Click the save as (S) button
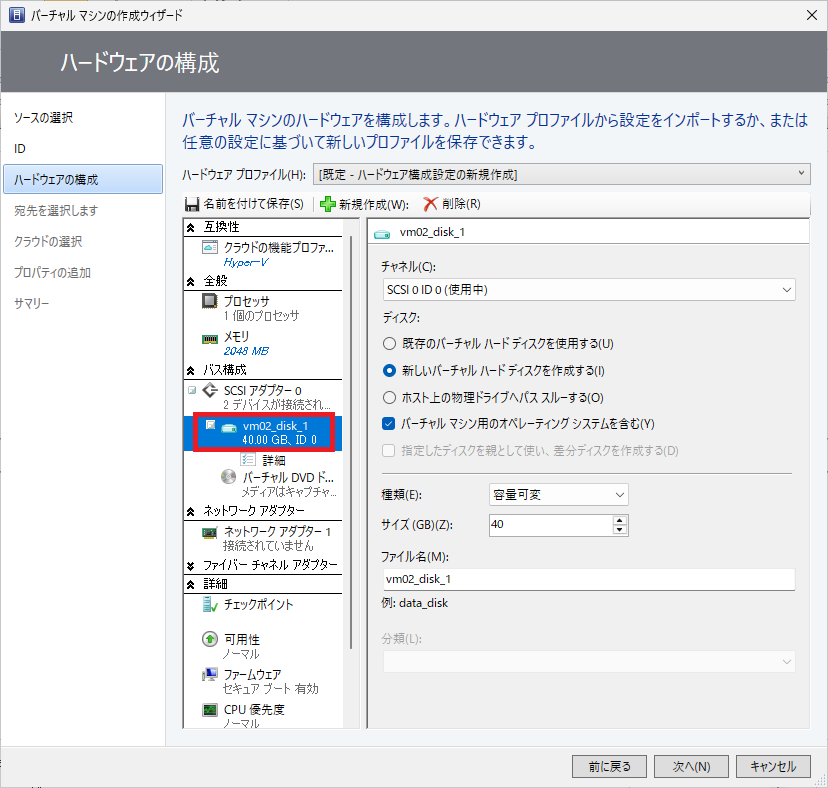Viewport: 828px width, 788px height. tap(245, 204)
